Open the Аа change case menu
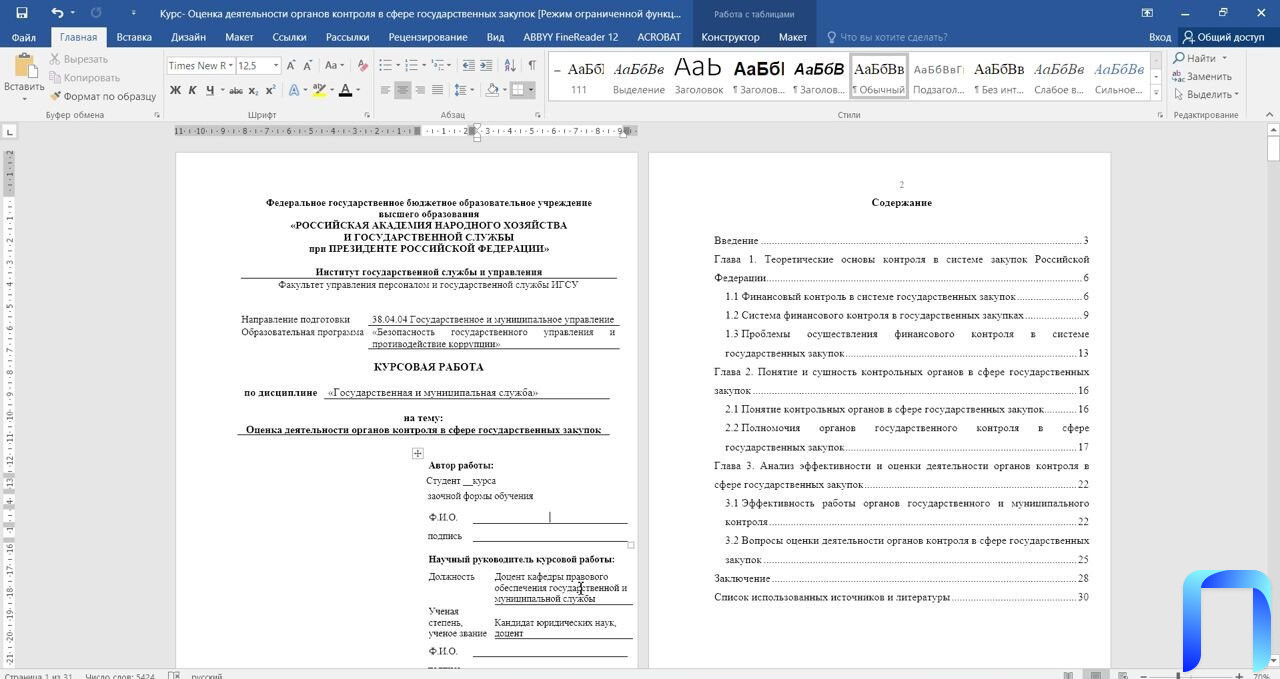 coord(333,65)
